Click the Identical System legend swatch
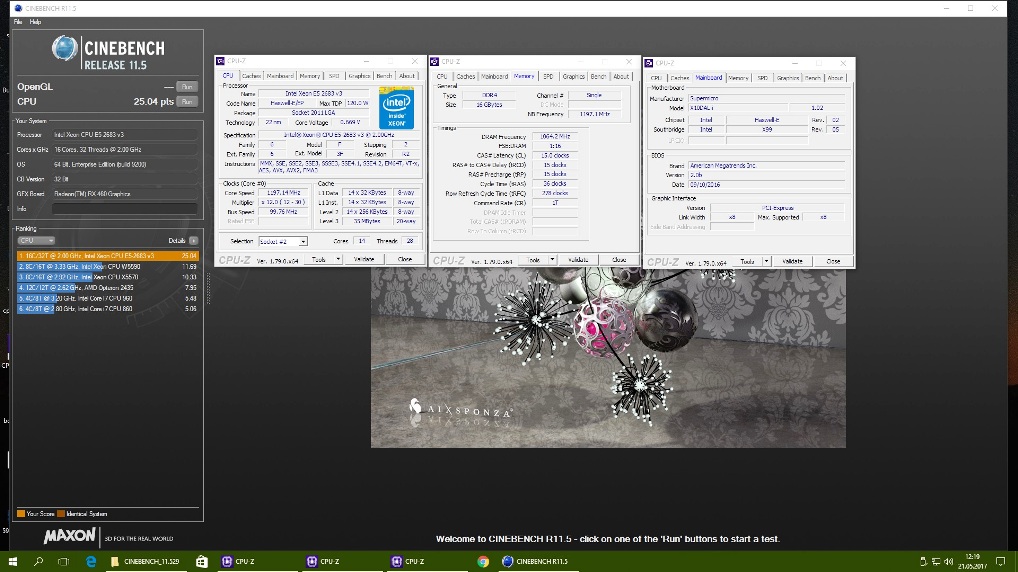This screenshot has width=1018, height=572. coord(61,514)
